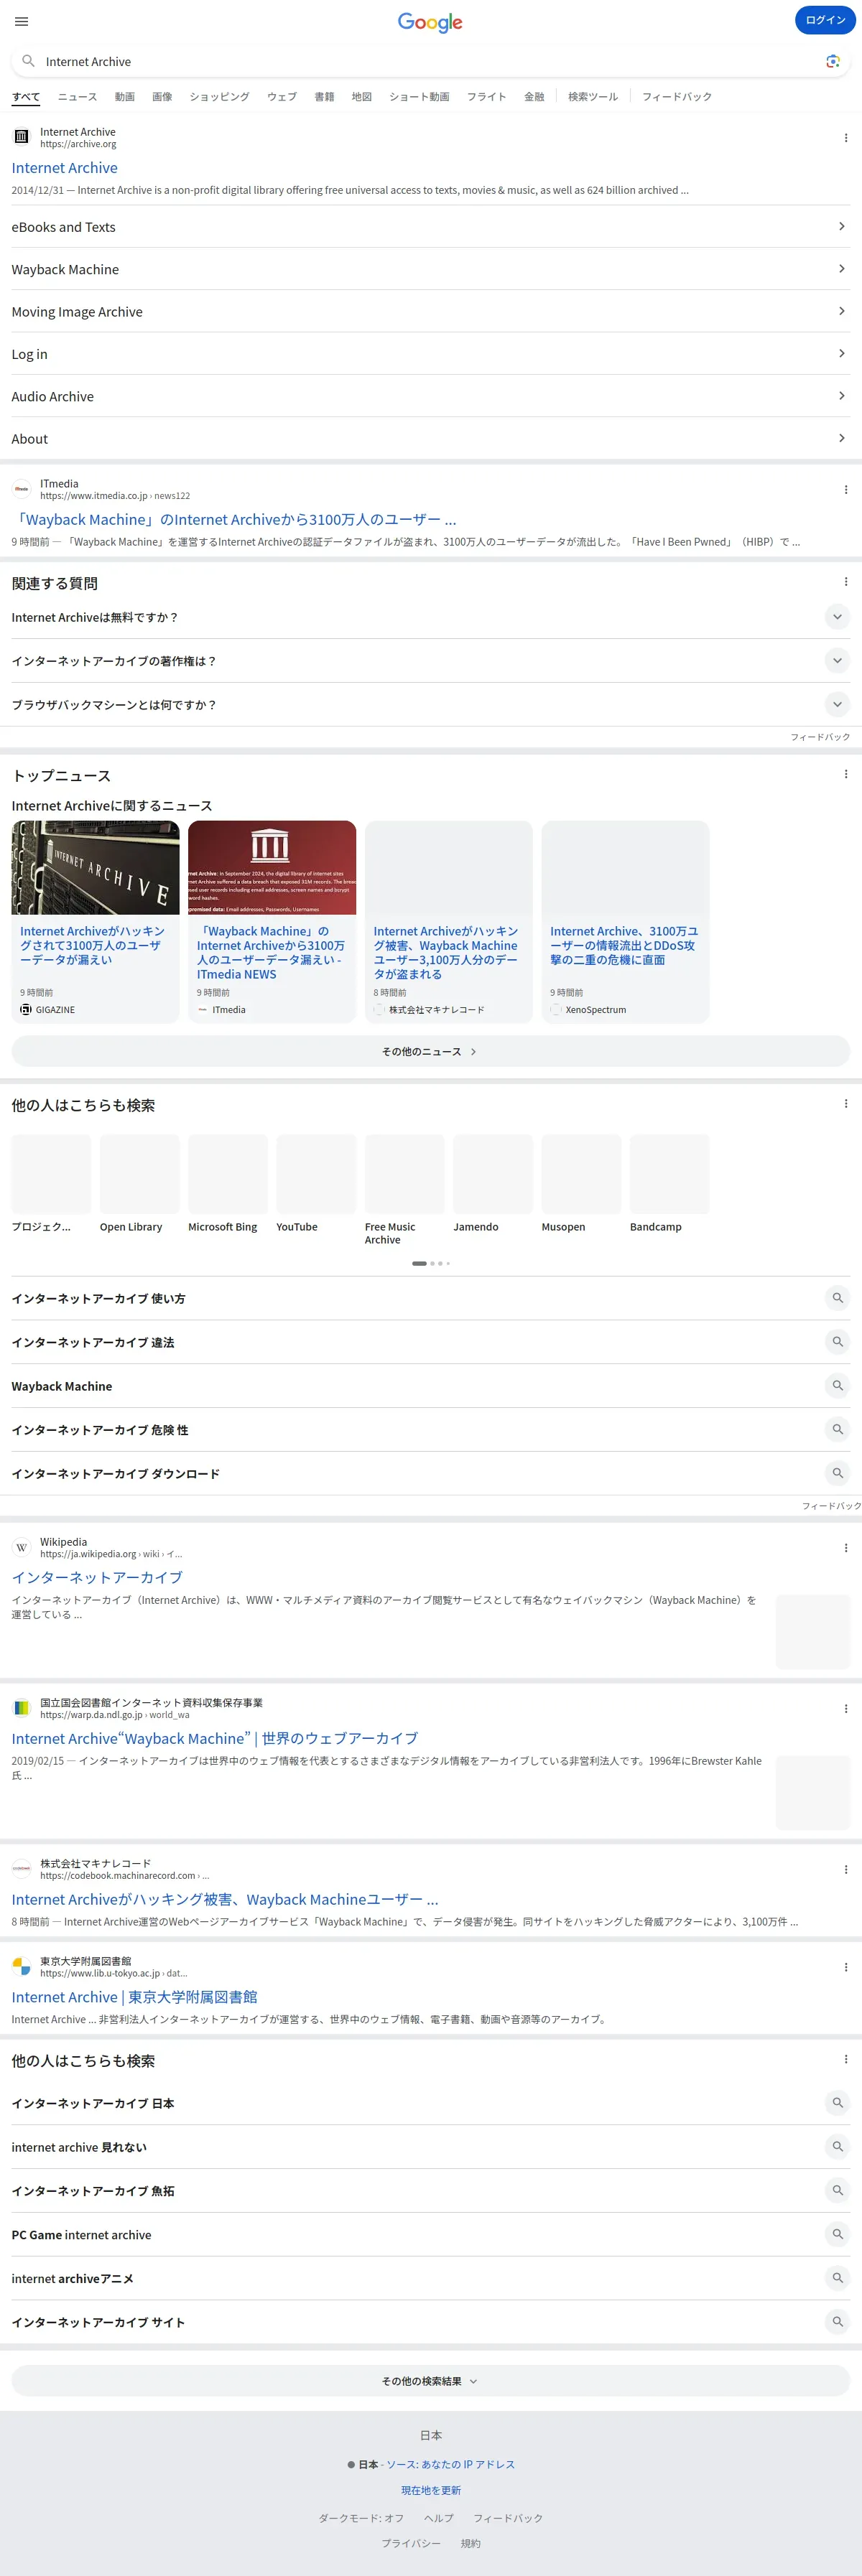
Task: Open more options for 国立国会図書館 result
Action: click(x=845, y=1709)
